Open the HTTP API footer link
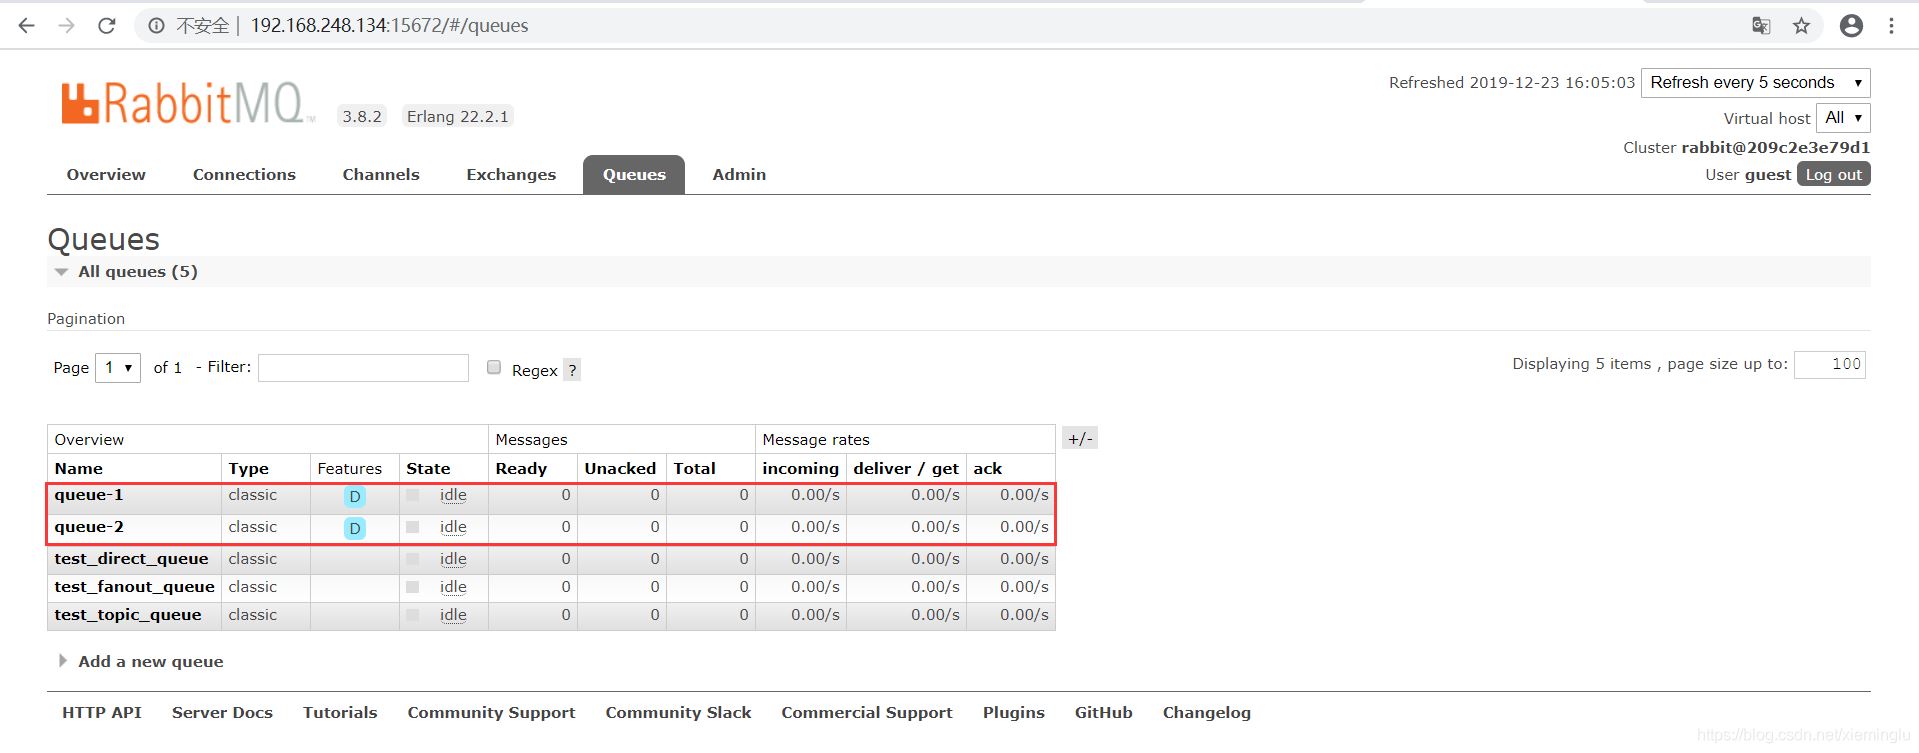Image resolution: width=1919 pixels, height=753 pixels. (102, 713)
